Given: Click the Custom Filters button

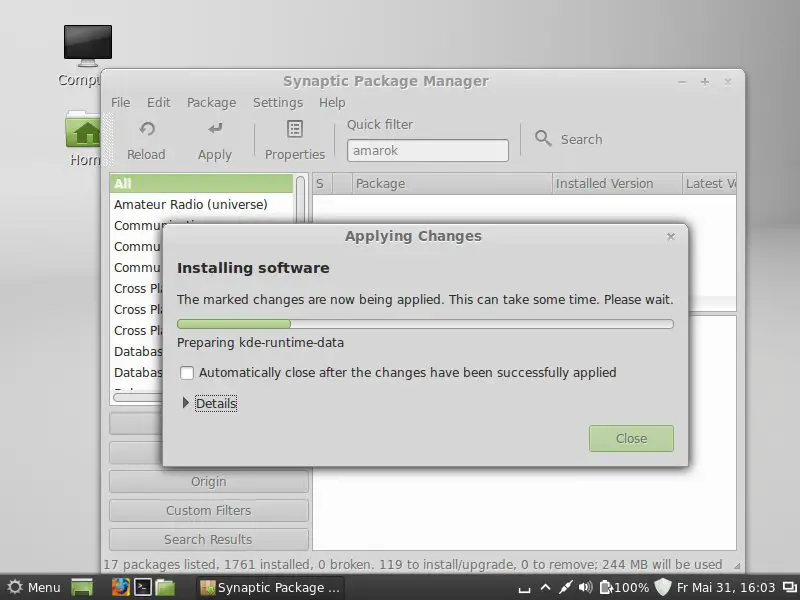Looking at the screenshot, I should pyautogui.click(x=209, y=511).
